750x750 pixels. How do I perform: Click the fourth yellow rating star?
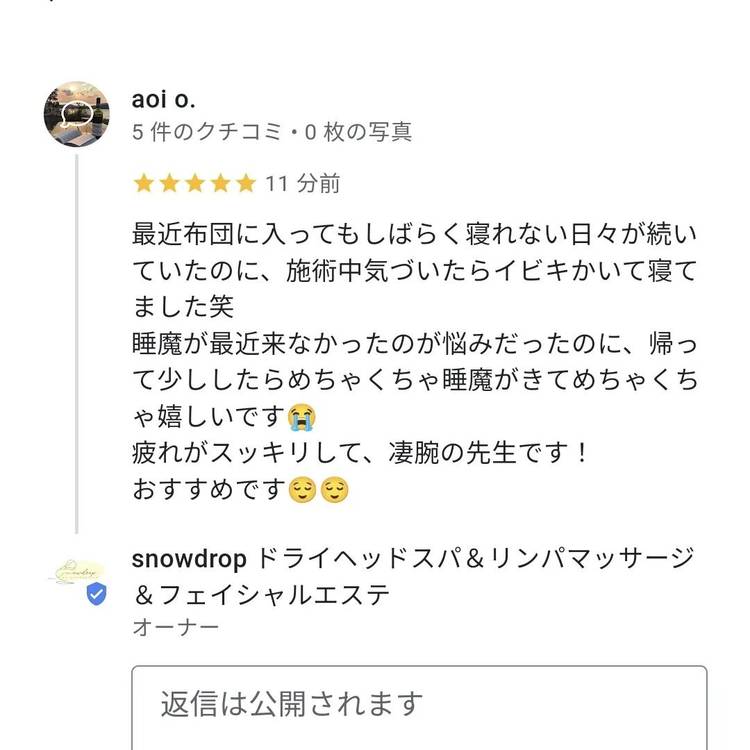pos(220,184)
